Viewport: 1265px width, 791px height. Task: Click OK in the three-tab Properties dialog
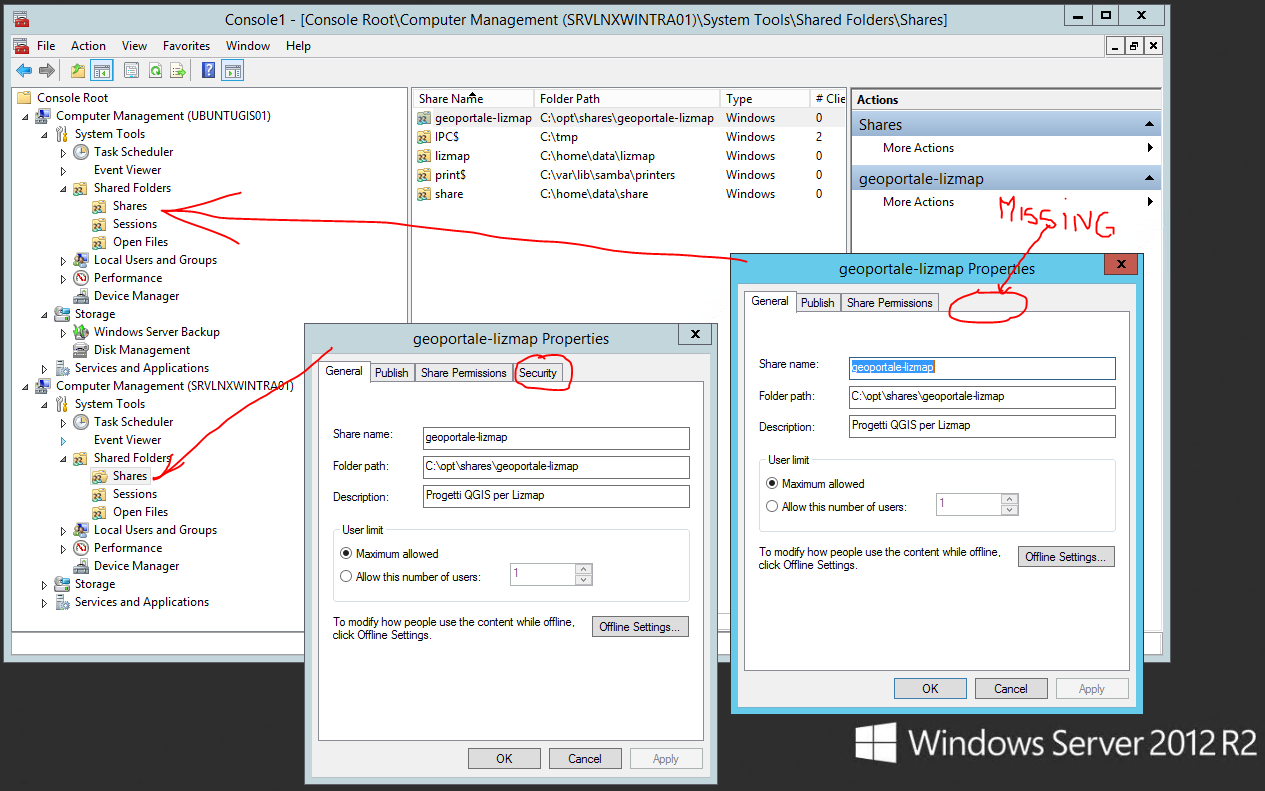tap(930, 689)
